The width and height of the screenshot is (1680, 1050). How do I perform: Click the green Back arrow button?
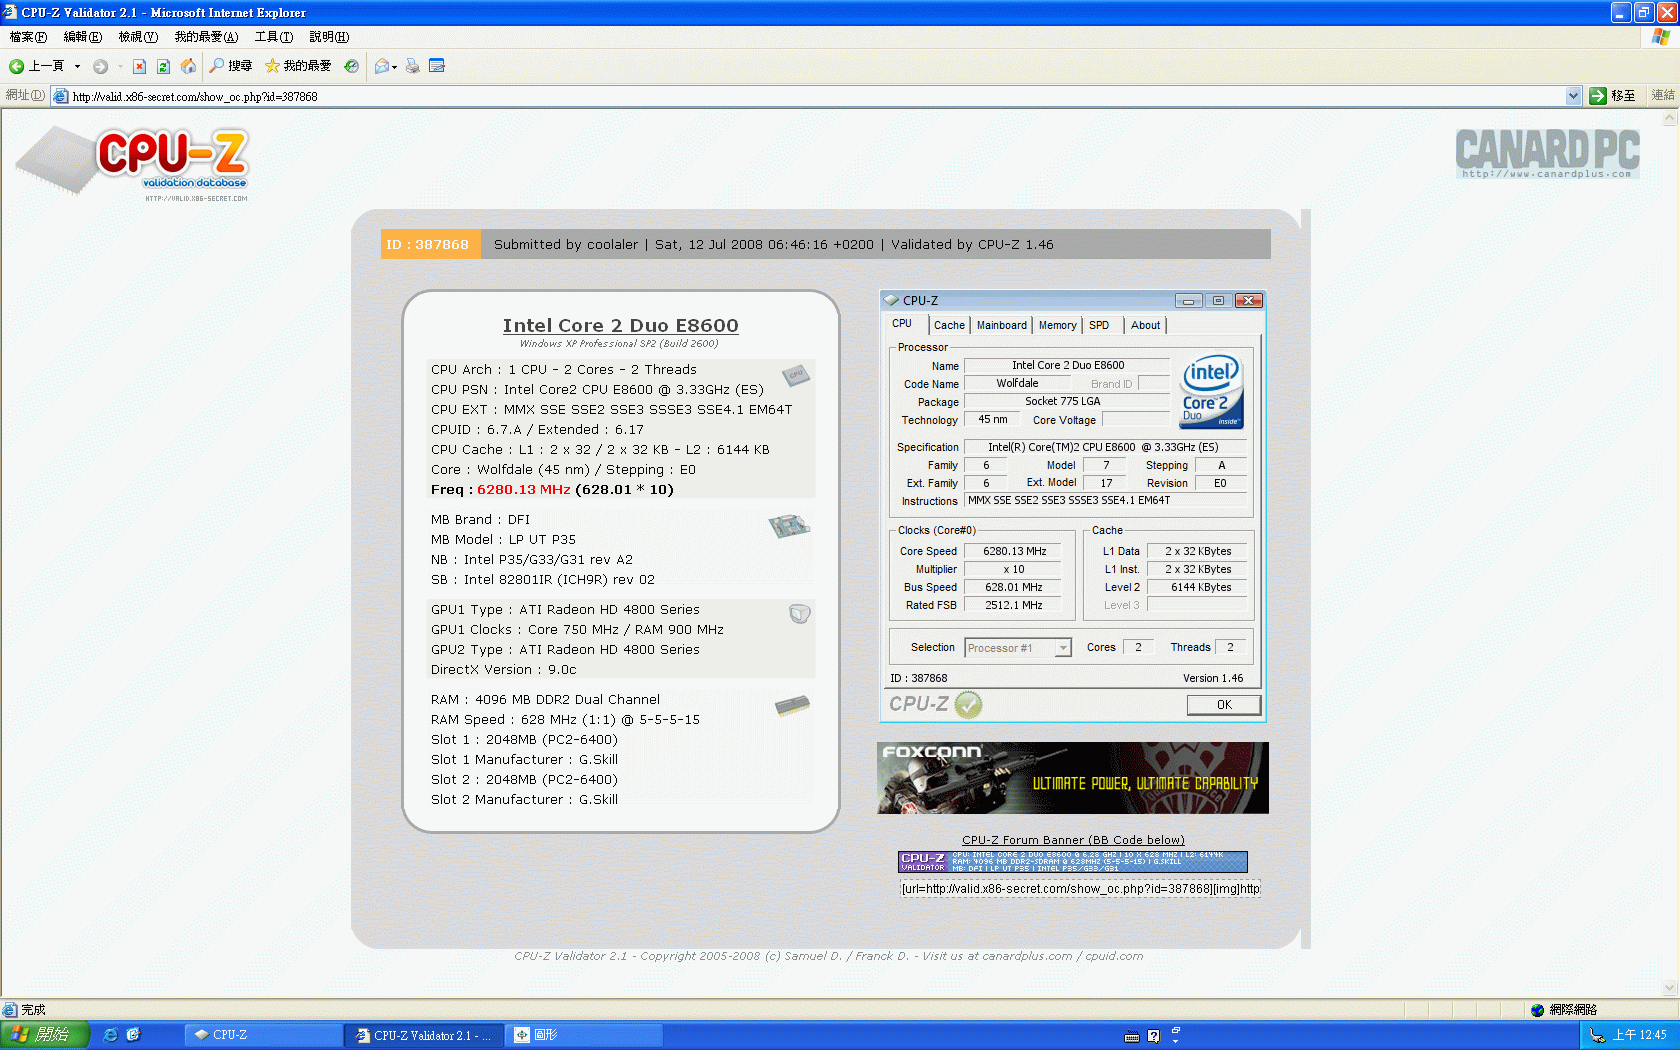[x=17, y=66]
